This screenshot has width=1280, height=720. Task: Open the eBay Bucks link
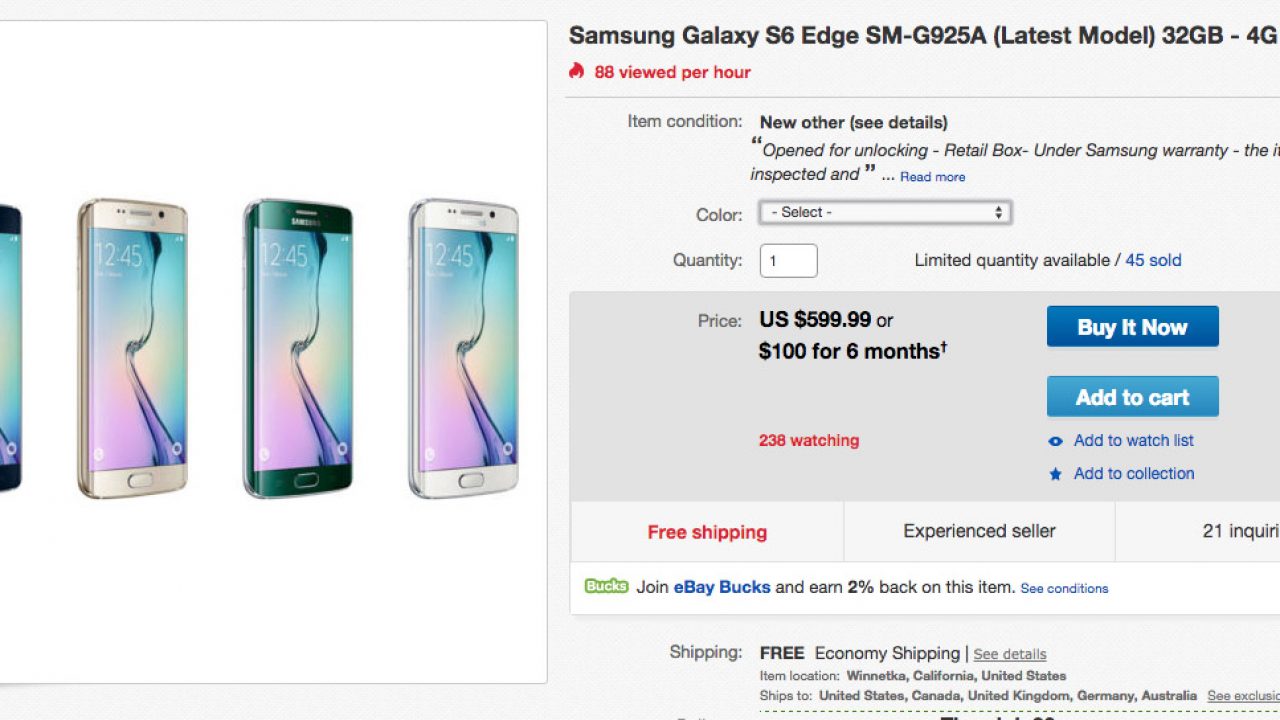click(x=721, y=587)
